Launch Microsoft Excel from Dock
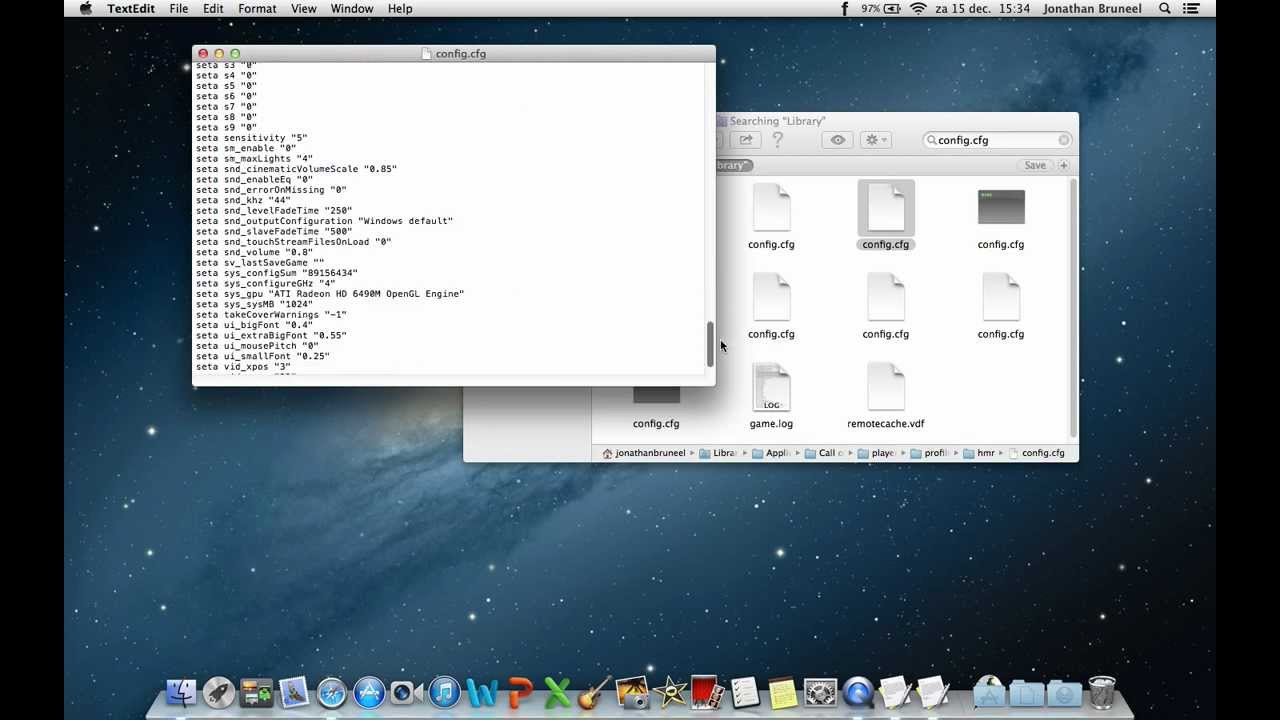1280x720 pixels. coord(557,692)
